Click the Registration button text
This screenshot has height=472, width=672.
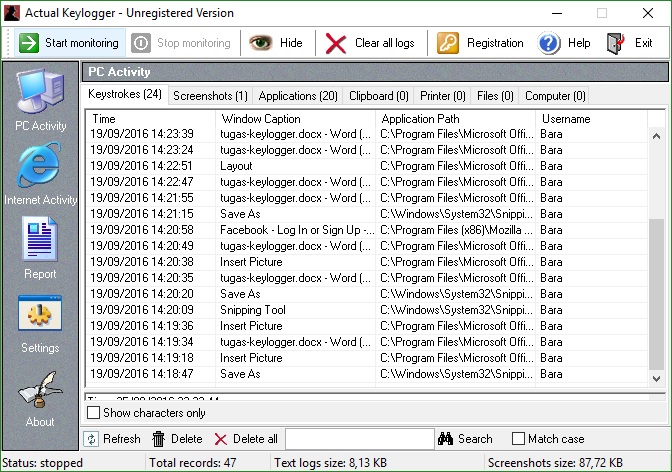(x=495, y=43)
